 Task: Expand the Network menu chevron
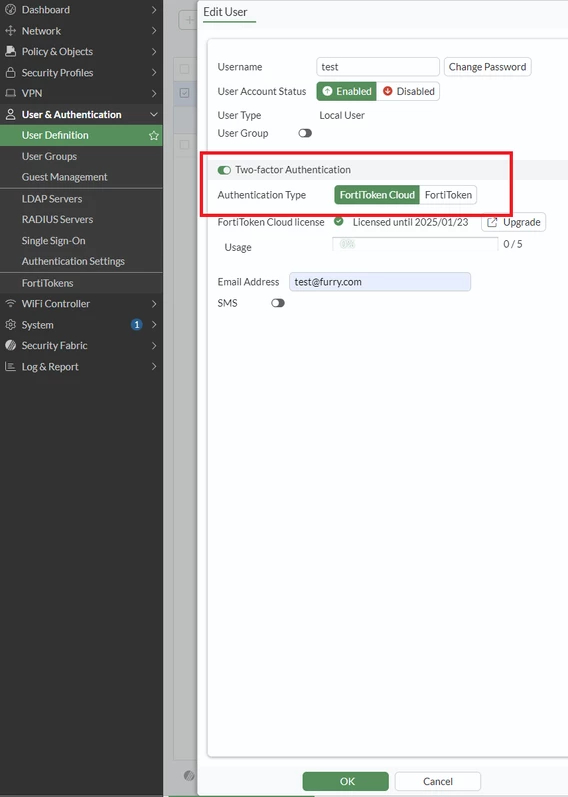[x=154, y=31]
